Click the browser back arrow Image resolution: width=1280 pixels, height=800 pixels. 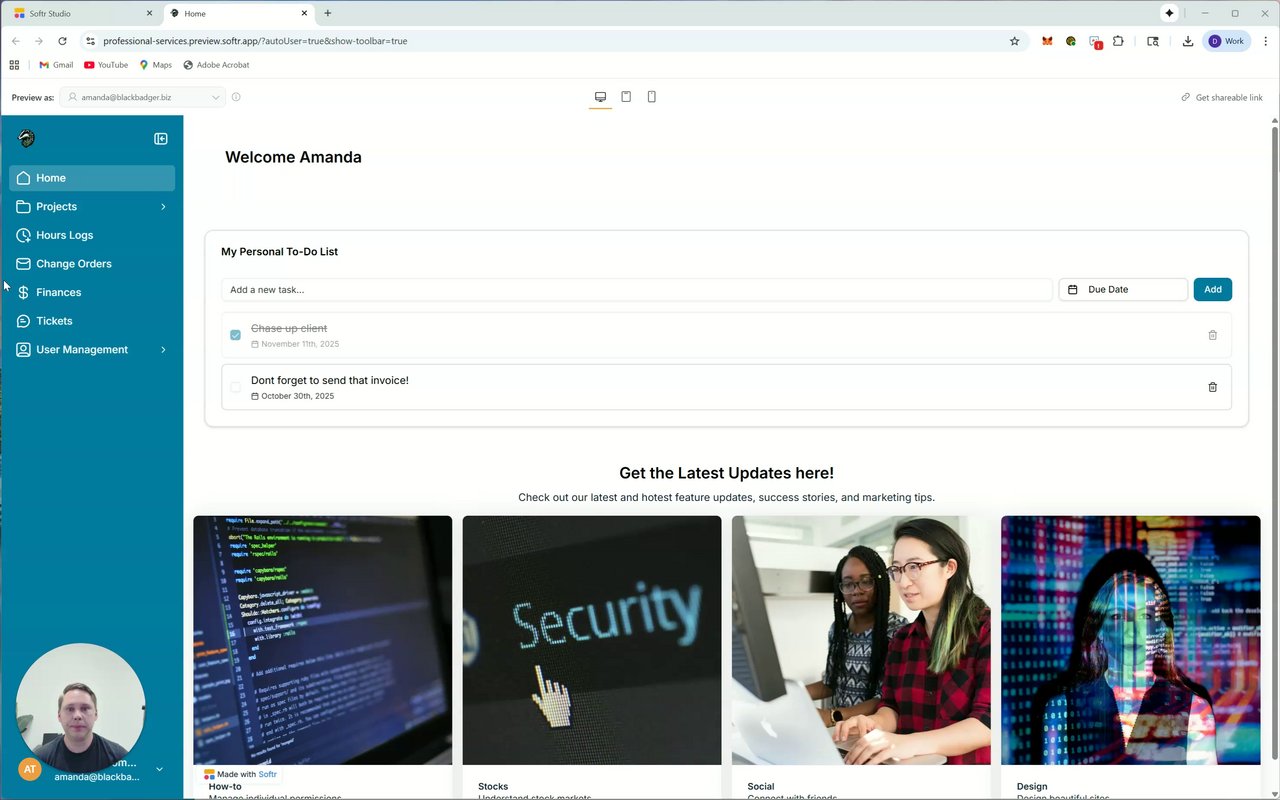(15, 41)
